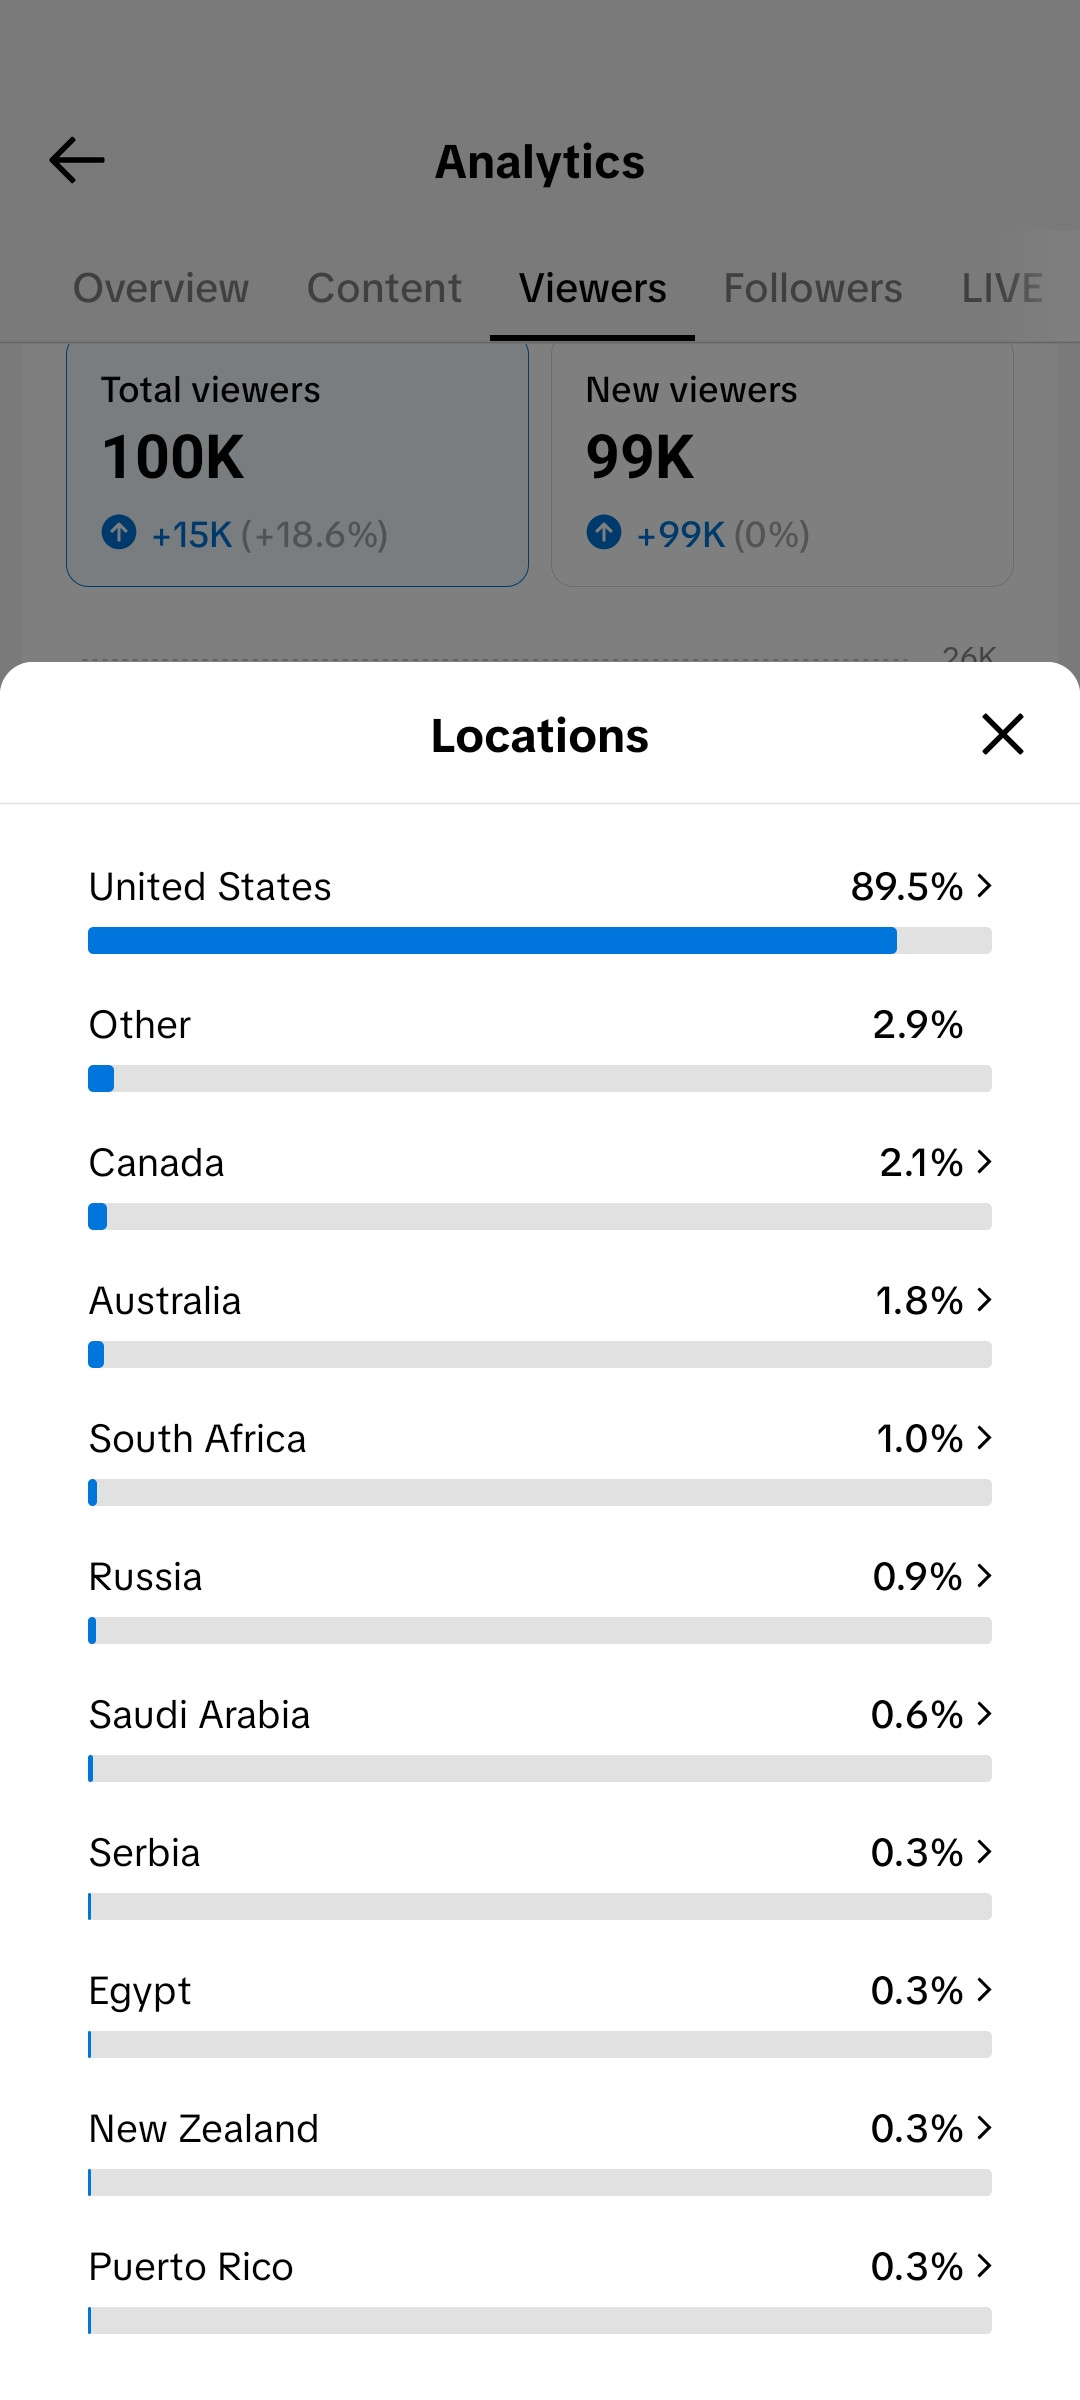Switch to the Content tab
The height and width of the screenshot is (2400, 1080).
(x=384, y=288)
